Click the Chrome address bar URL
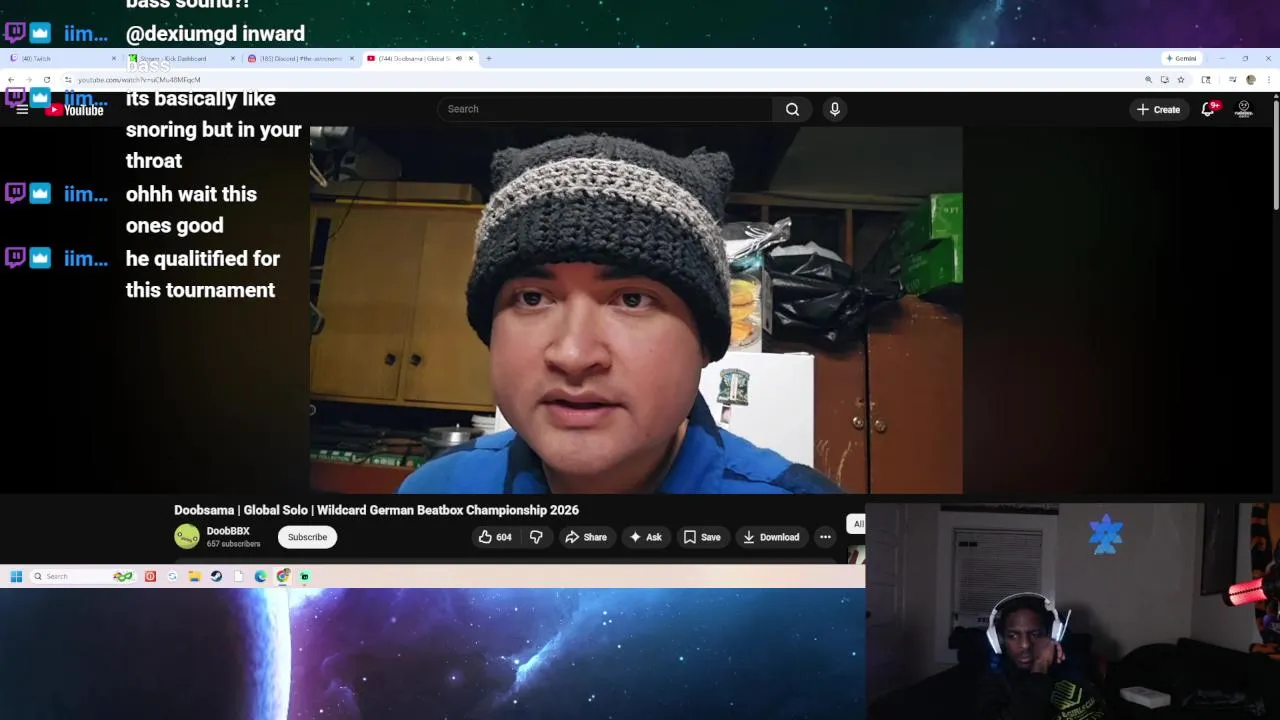The width and height of the screenshot is (1280, 720). (x=139, y=79)
